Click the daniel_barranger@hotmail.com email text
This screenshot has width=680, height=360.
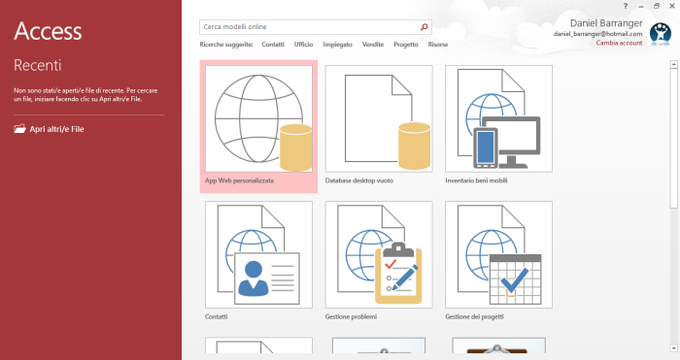point(598,34)
